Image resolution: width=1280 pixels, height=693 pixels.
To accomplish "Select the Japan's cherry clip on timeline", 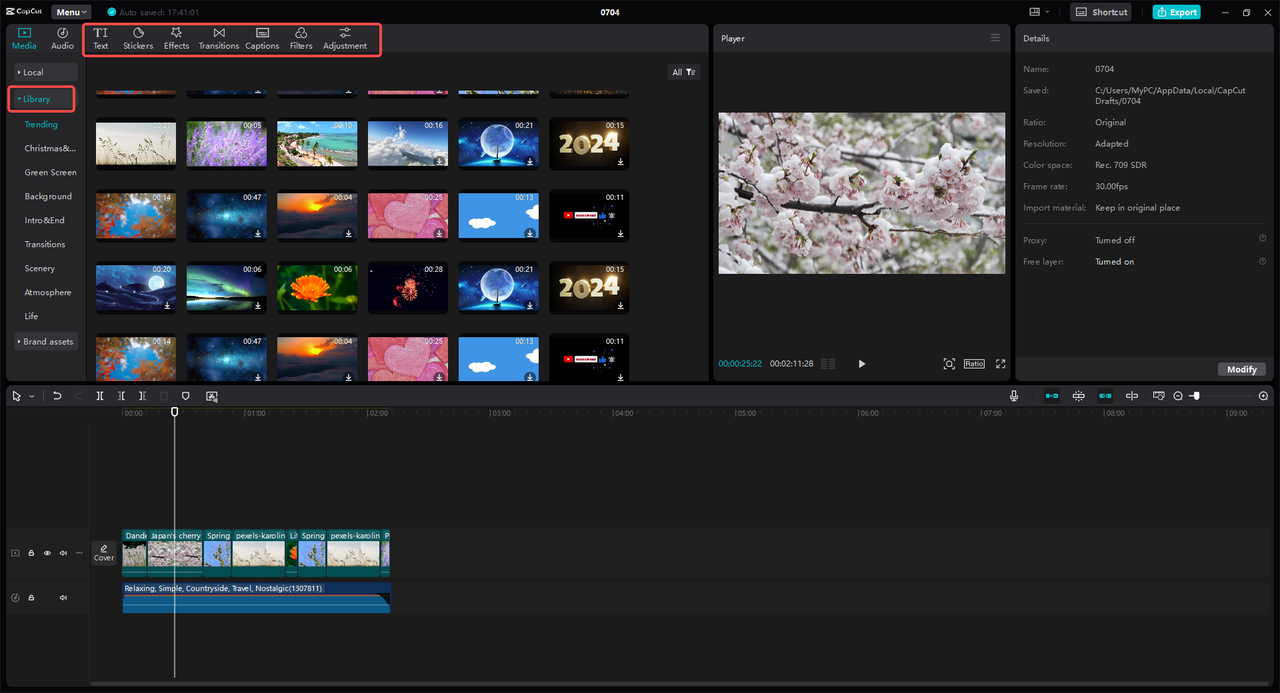I will point(175,553).
